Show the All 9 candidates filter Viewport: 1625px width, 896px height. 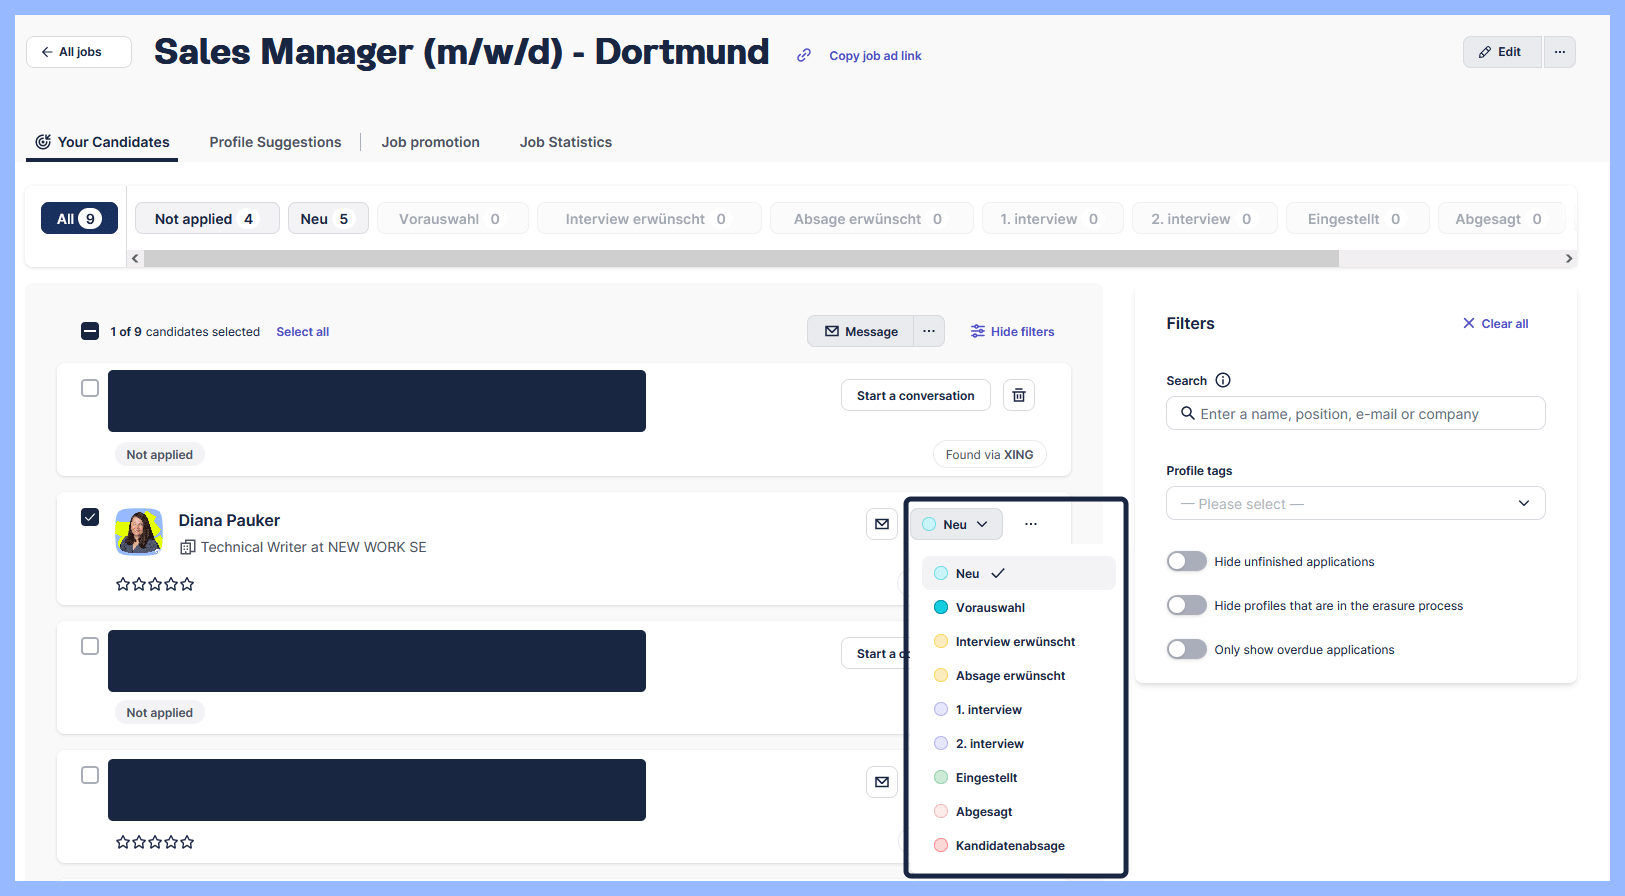[79, 218]
